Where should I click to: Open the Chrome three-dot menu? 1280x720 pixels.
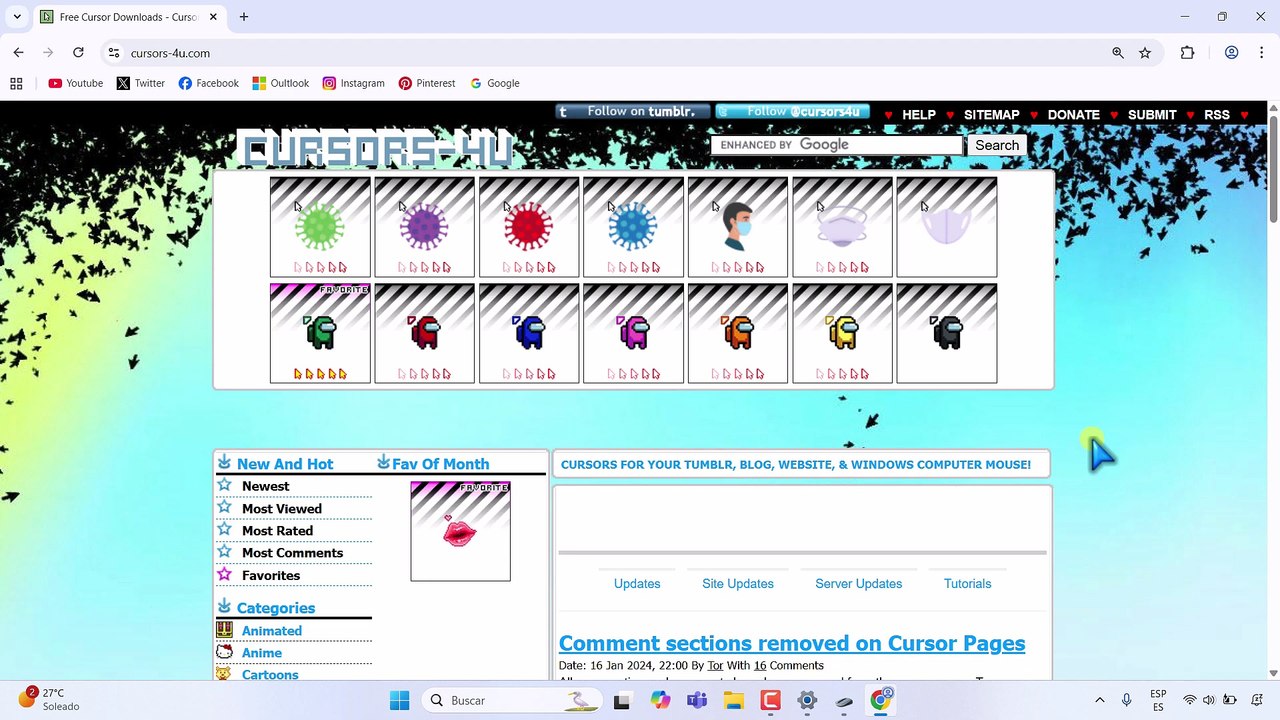(1261, 53)
